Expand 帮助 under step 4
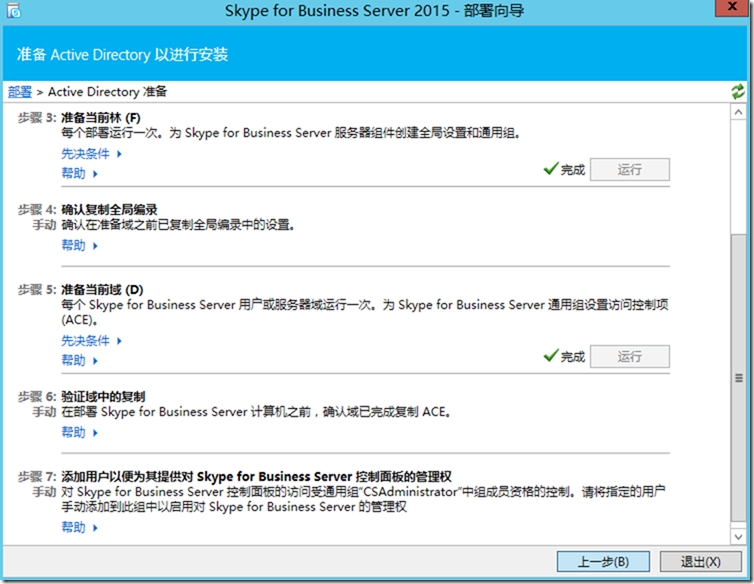754x584 pixels. [x=79, y=246]
